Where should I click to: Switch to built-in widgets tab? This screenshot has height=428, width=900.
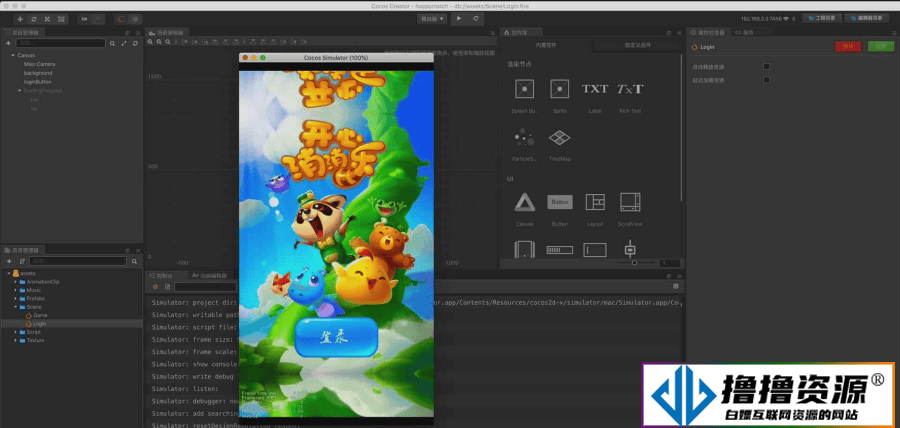coord(546,45)
